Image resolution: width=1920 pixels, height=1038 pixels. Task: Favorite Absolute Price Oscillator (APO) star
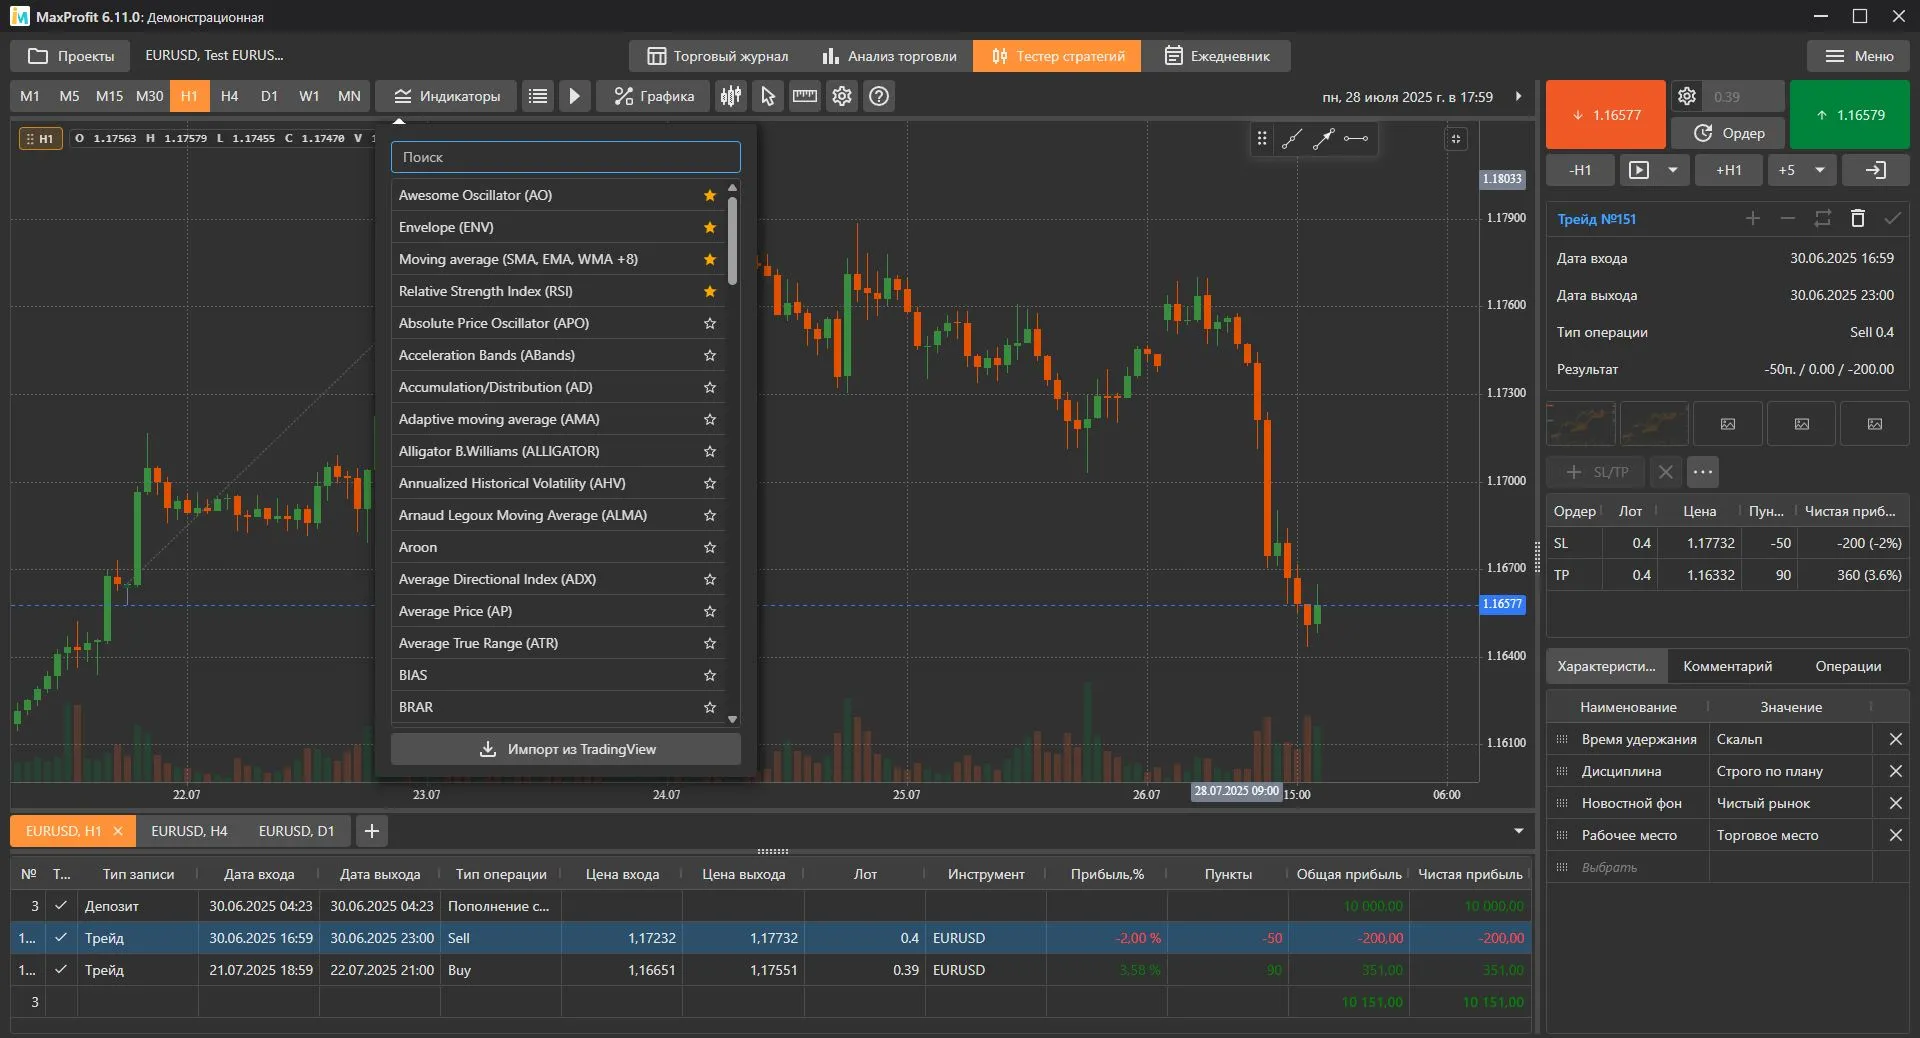point(710,323)
